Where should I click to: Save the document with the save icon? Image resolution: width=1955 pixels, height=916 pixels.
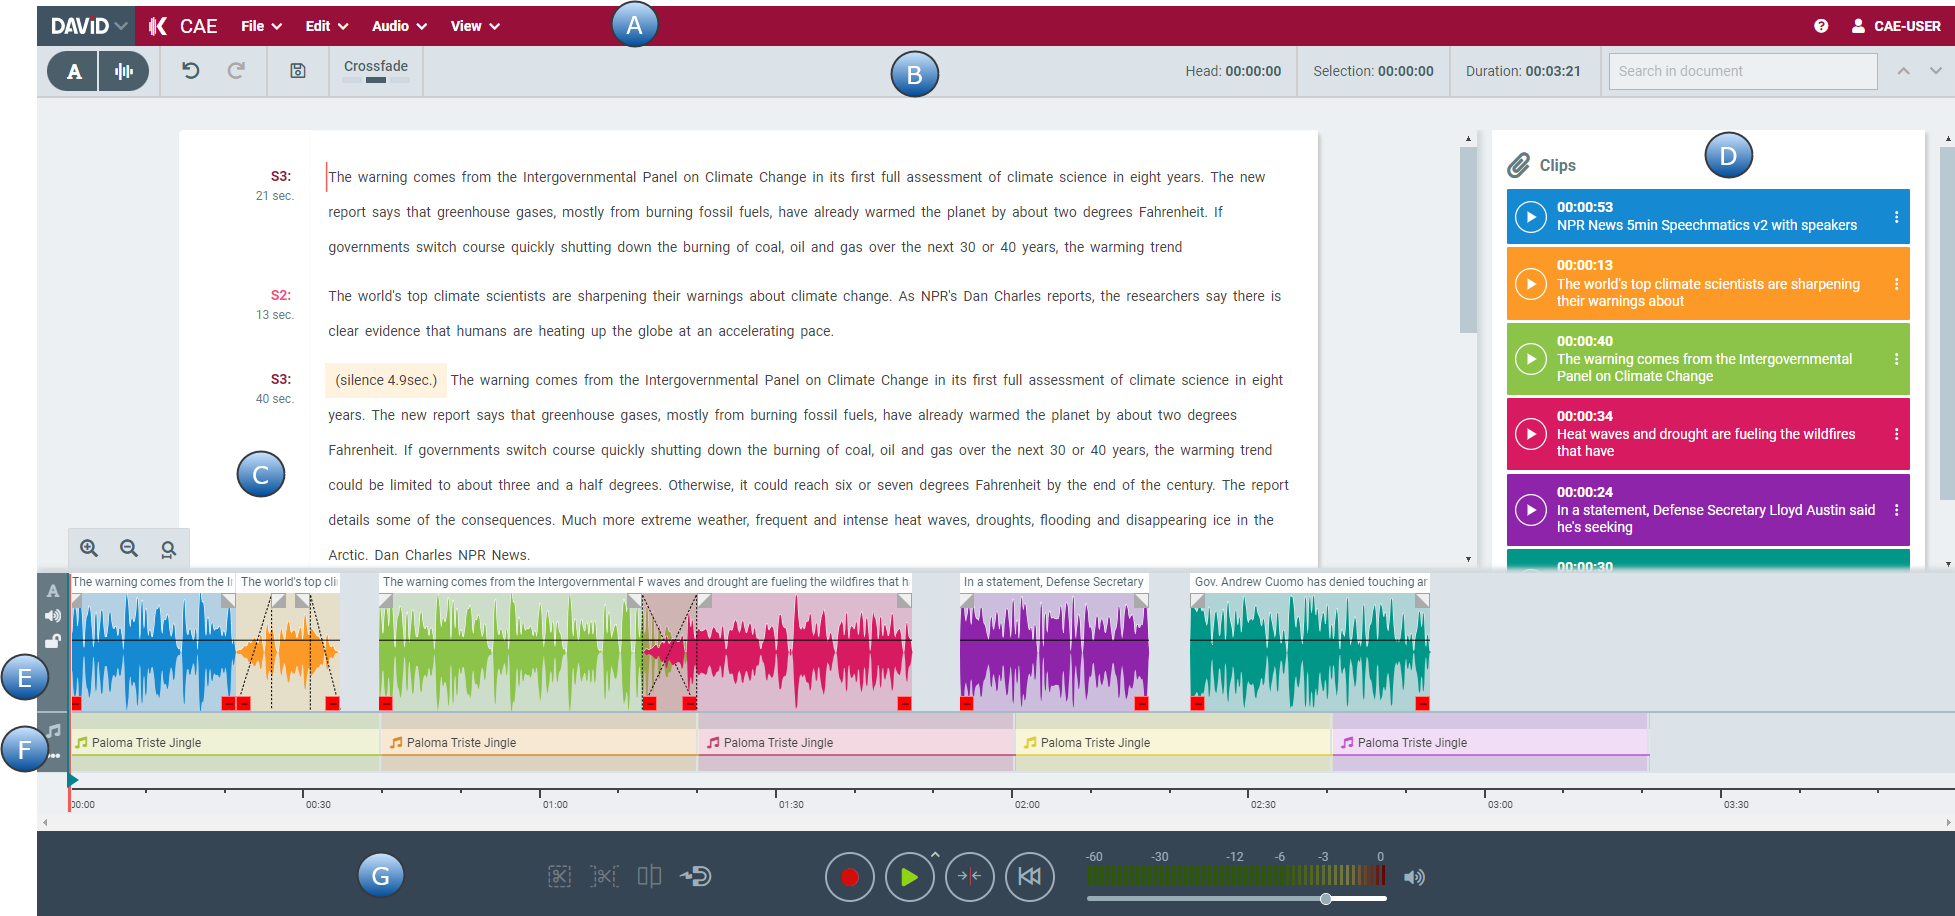point(298,71)
